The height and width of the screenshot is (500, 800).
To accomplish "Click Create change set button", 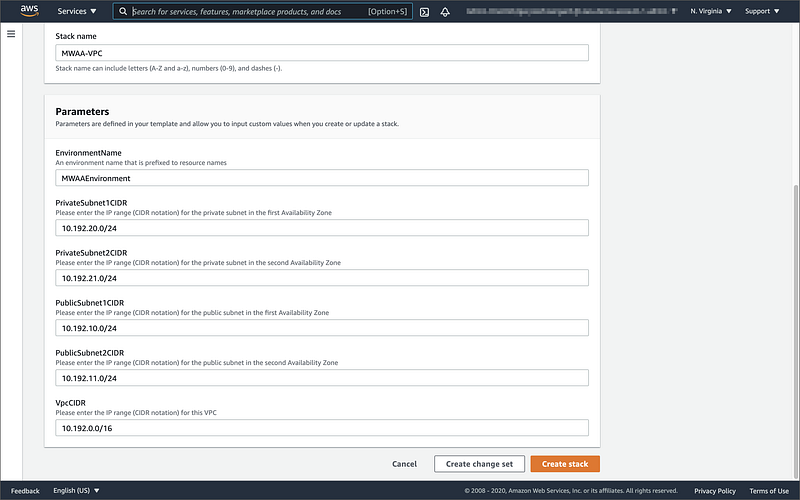I will (480, 464).
